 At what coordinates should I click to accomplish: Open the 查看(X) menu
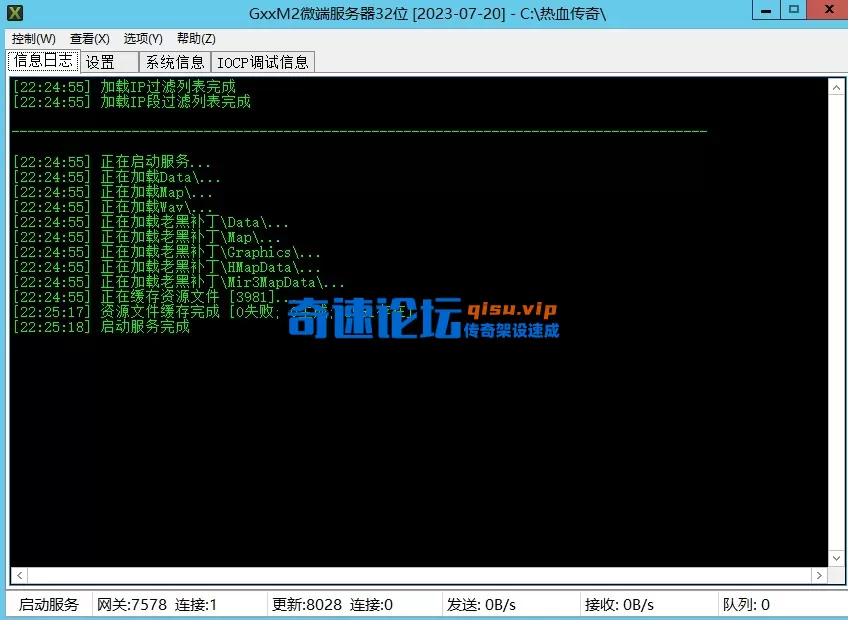click(89, 38)
